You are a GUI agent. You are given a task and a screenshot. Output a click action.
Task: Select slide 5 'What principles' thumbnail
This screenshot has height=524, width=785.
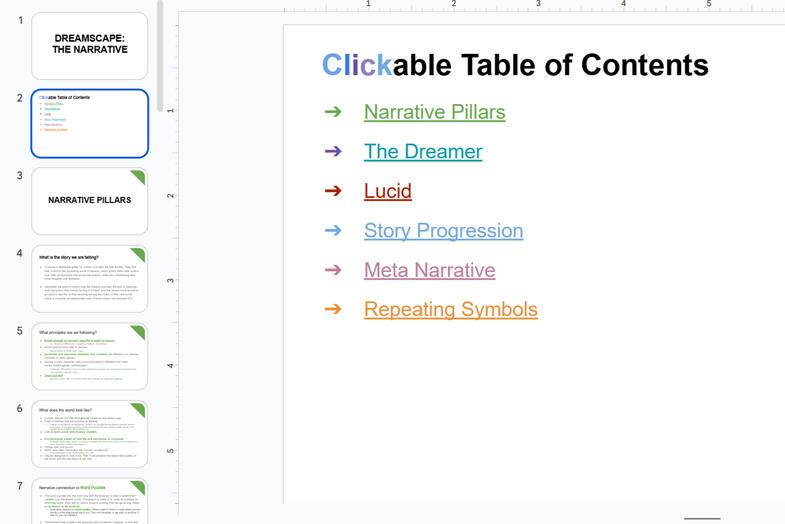pos(90,356)
